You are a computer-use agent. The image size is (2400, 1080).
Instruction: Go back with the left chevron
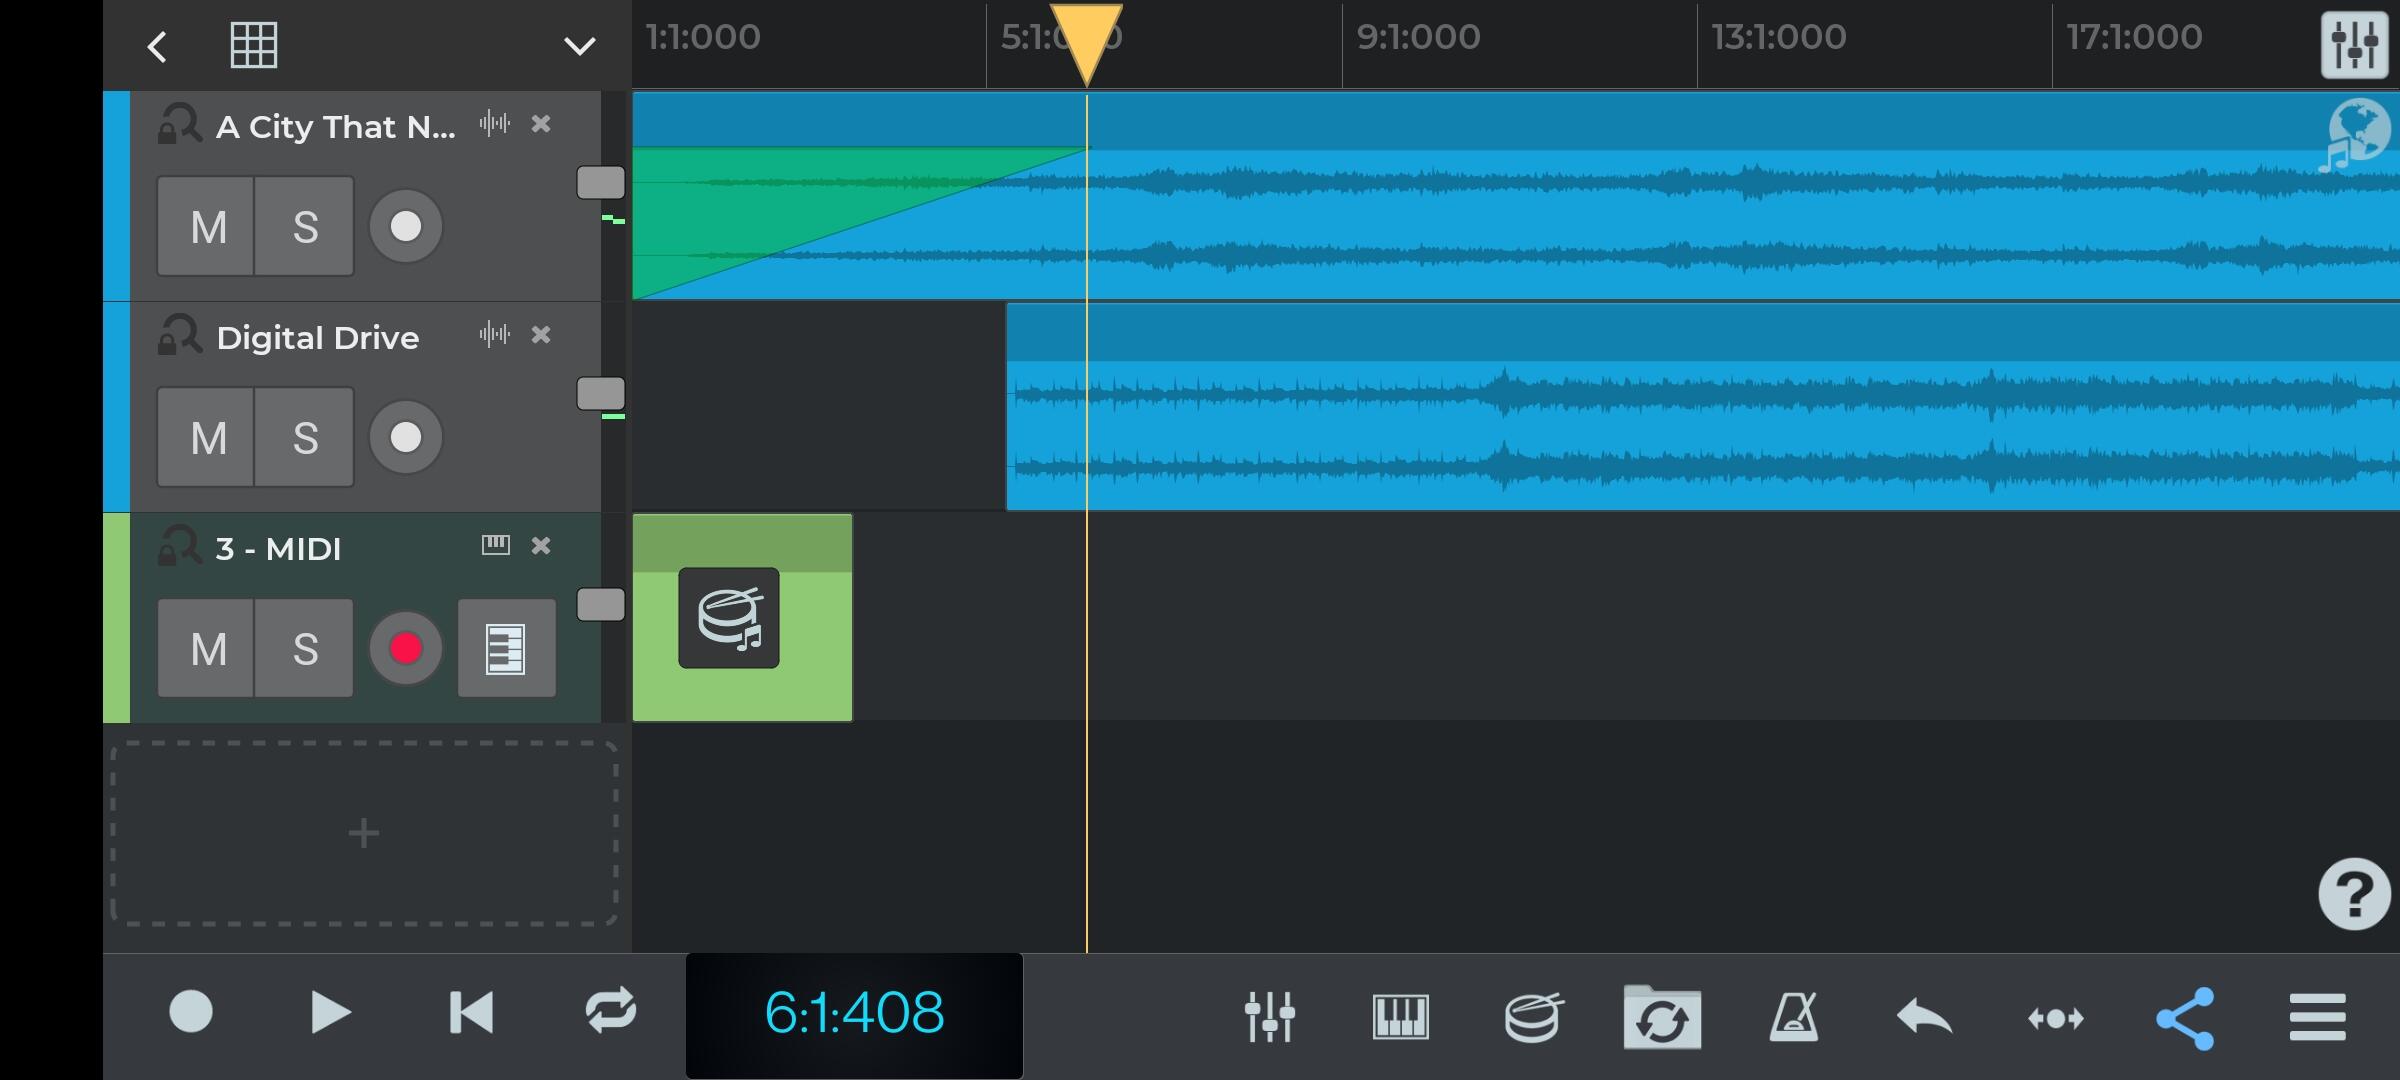click(x=157, y=46)
